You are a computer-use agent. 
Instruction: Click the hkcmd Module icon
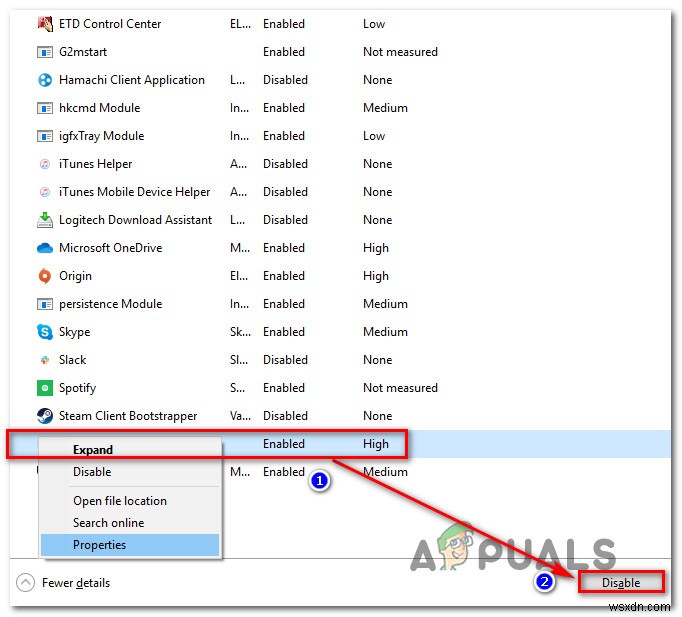[45, 108]
